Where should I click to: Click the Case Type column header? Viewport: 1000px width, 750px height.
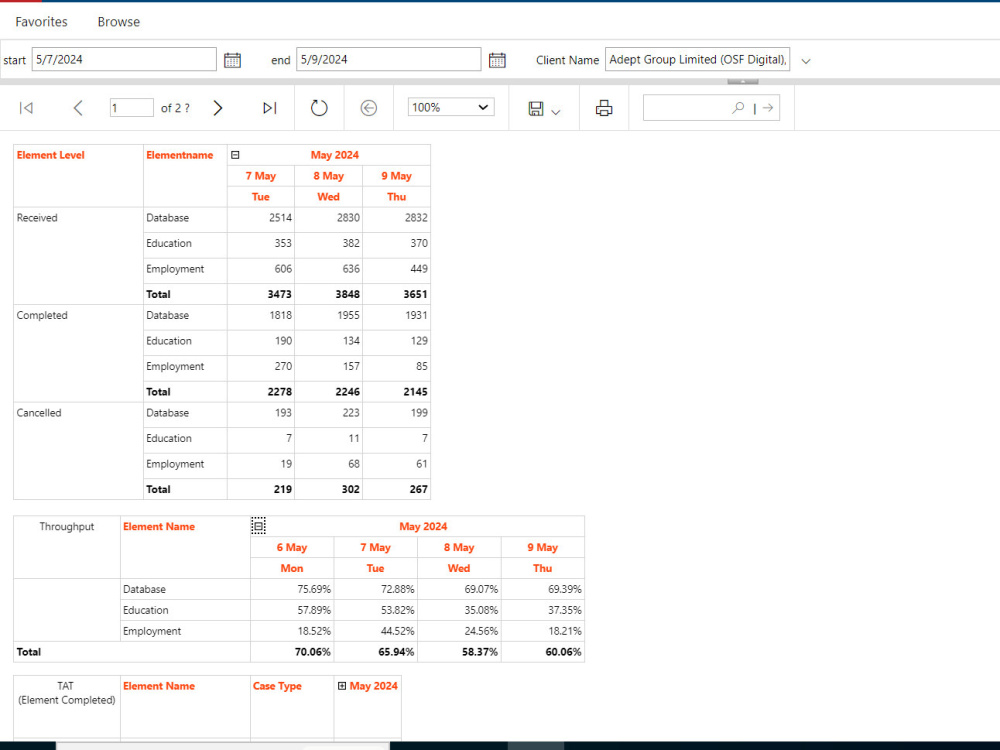click(x=277, y=686)
